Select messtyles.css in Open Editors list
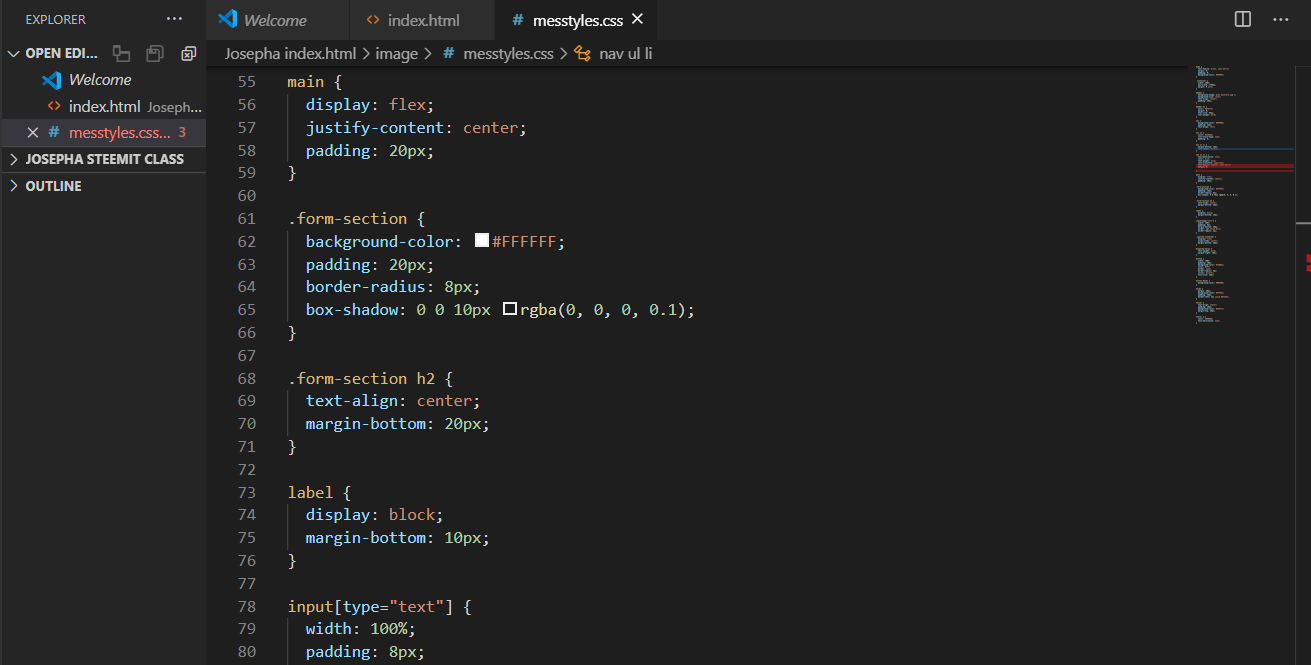 103,132
